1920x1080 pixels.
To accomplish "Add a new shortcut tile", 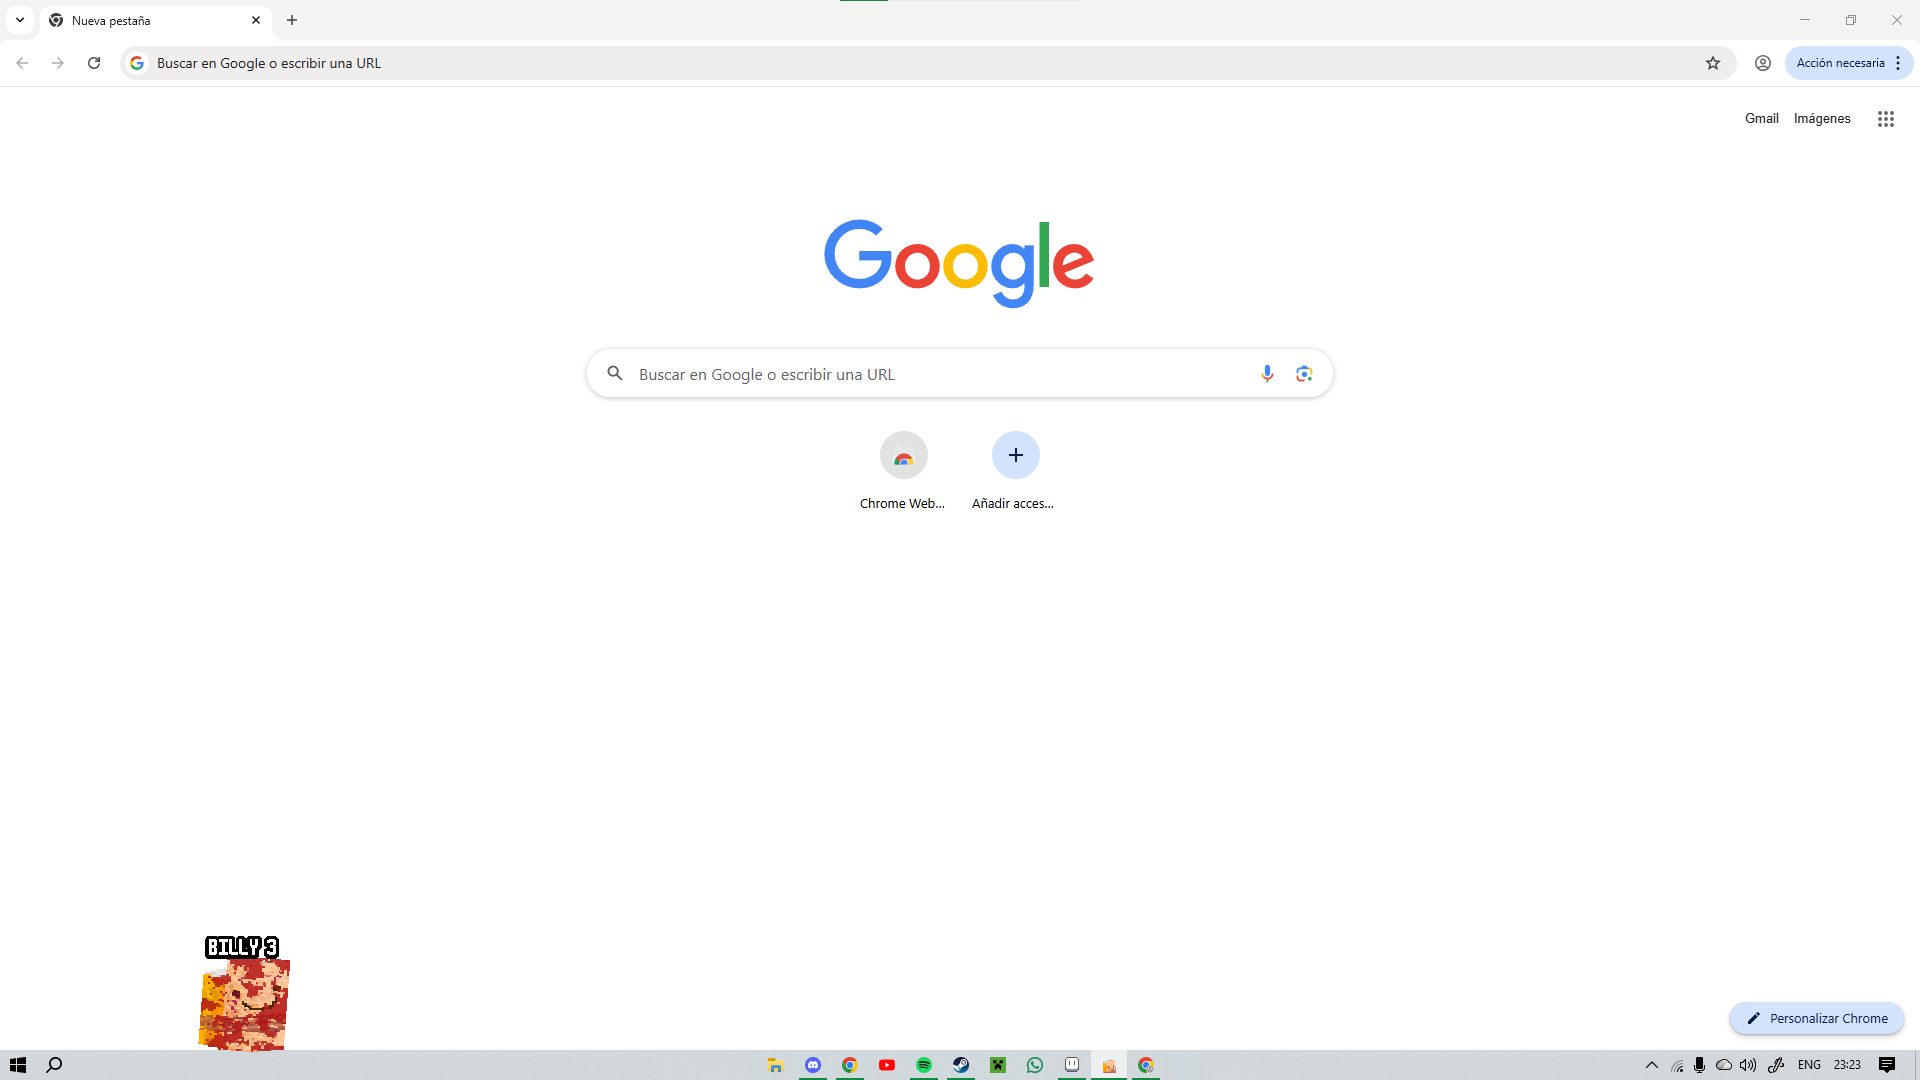I will point(1015,456).
